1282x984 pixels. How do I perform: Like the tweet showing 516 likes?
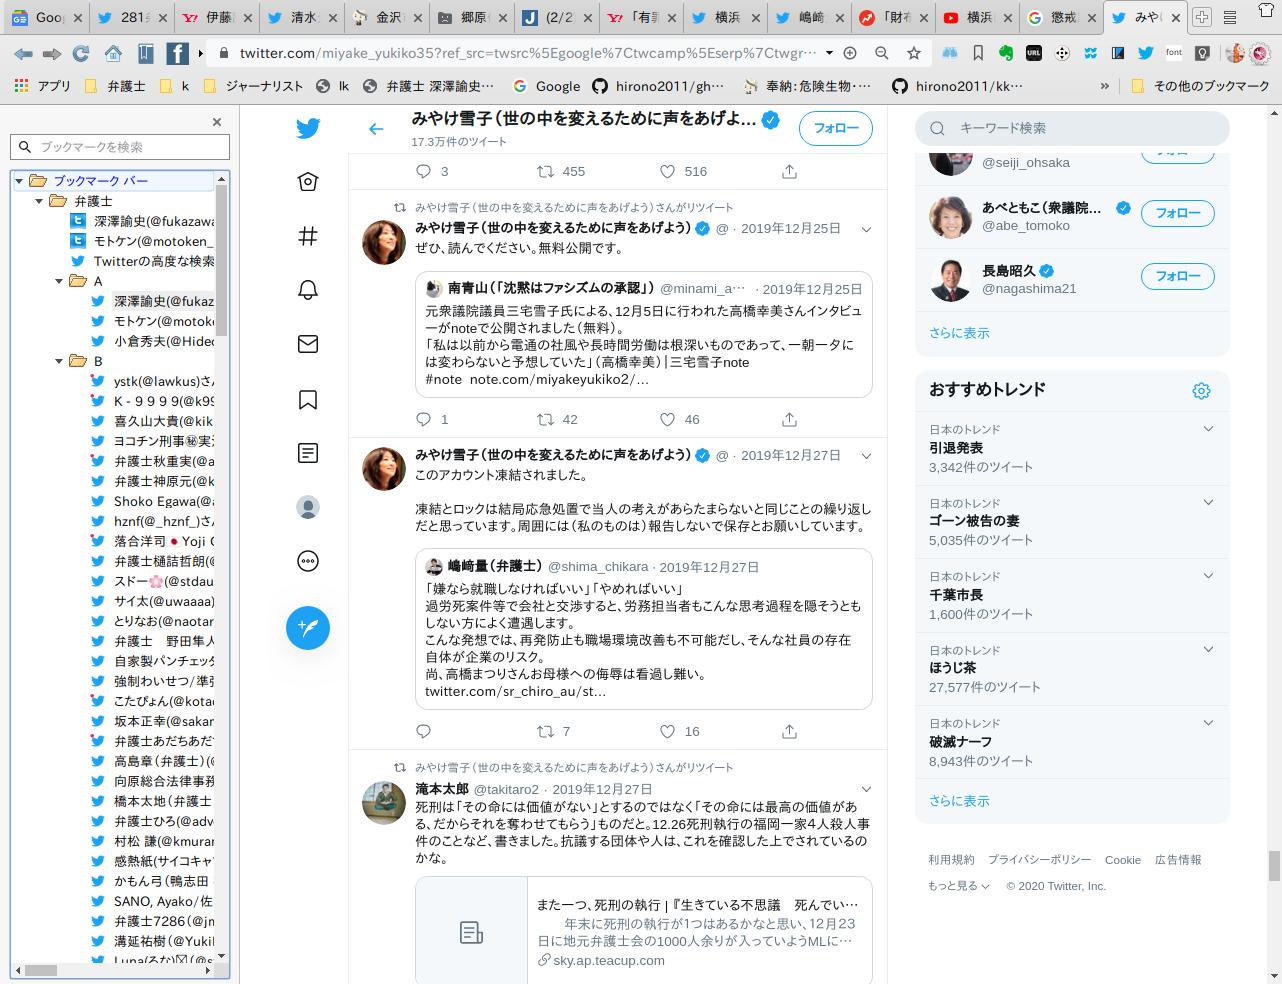pyautogui.click(x=668, y=171)
